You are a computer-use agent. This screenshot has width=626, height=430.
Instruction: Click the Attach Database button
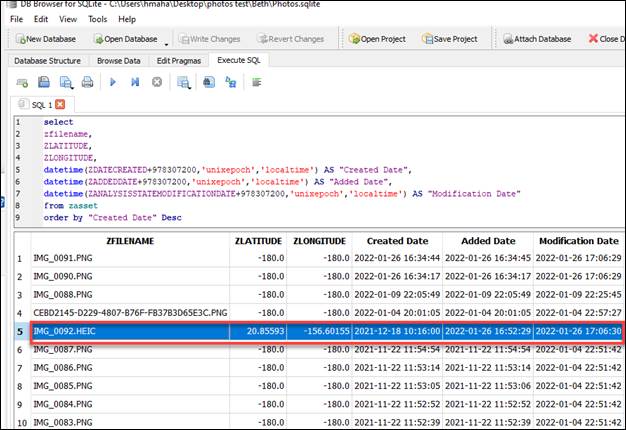(536, 39)
